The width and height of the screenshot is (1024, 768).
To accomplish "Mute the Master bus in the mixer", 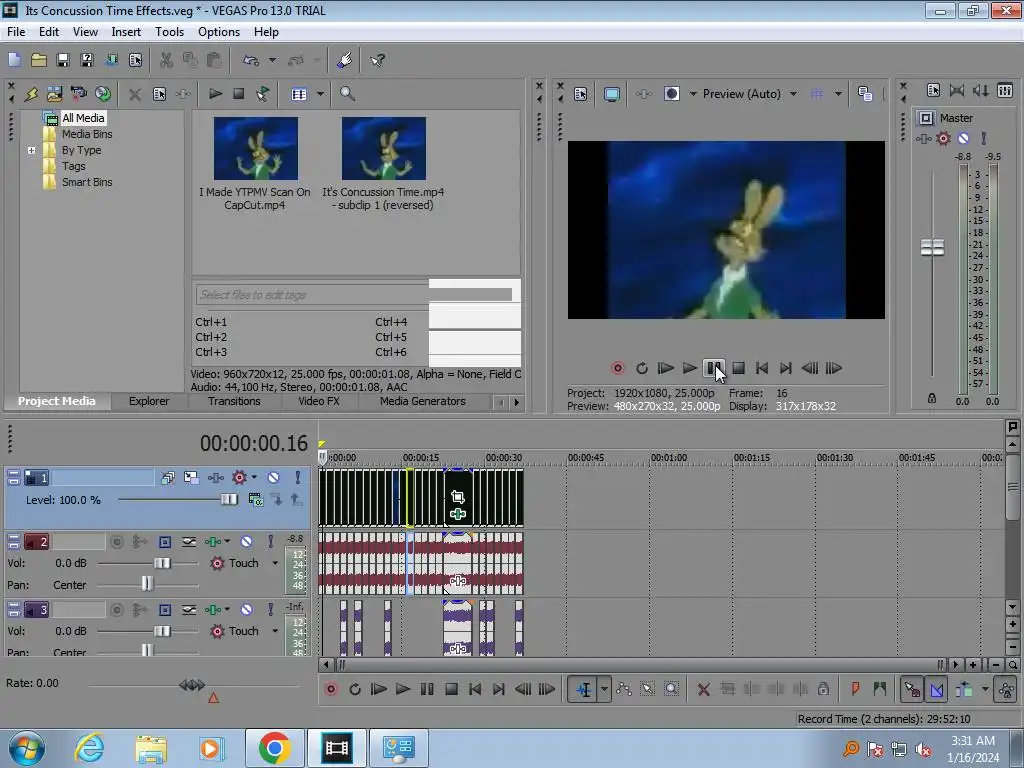I will click(963, 138).
